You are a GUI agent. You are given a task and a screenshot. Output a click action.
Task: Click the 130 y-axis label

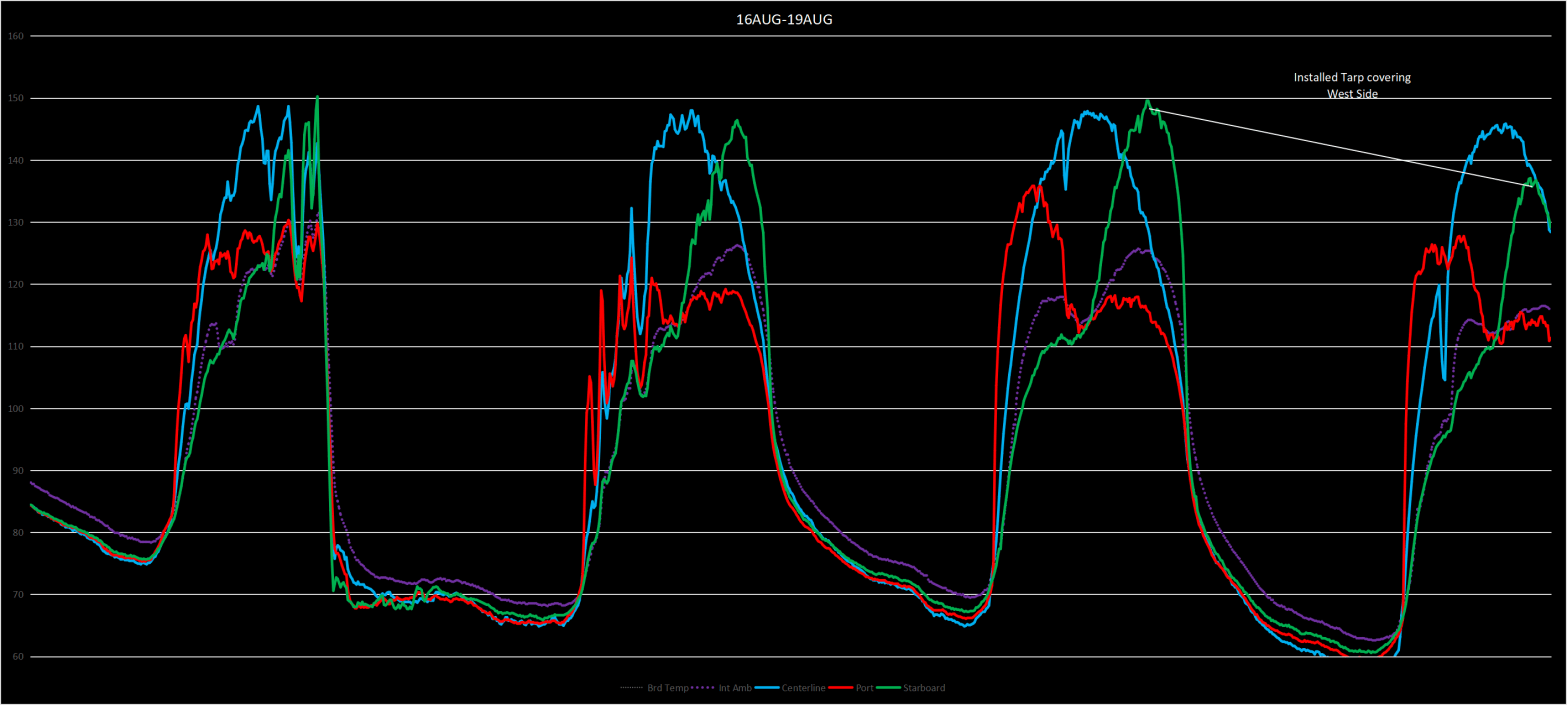(14, 222)
